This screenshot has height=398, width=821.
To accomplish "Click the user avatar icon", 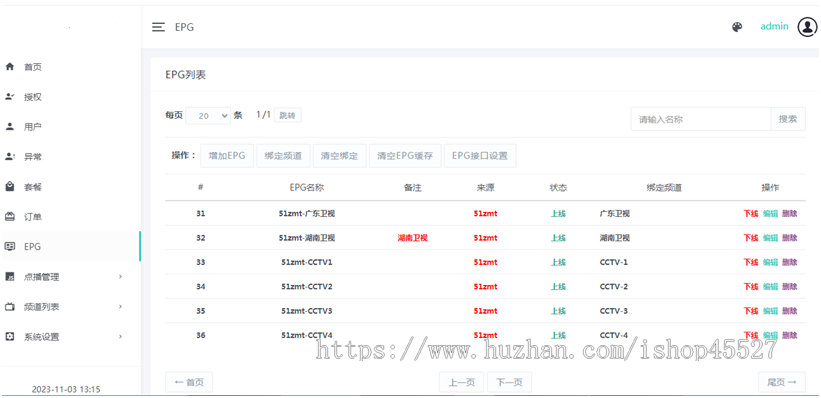I will [x=807, y=27].
